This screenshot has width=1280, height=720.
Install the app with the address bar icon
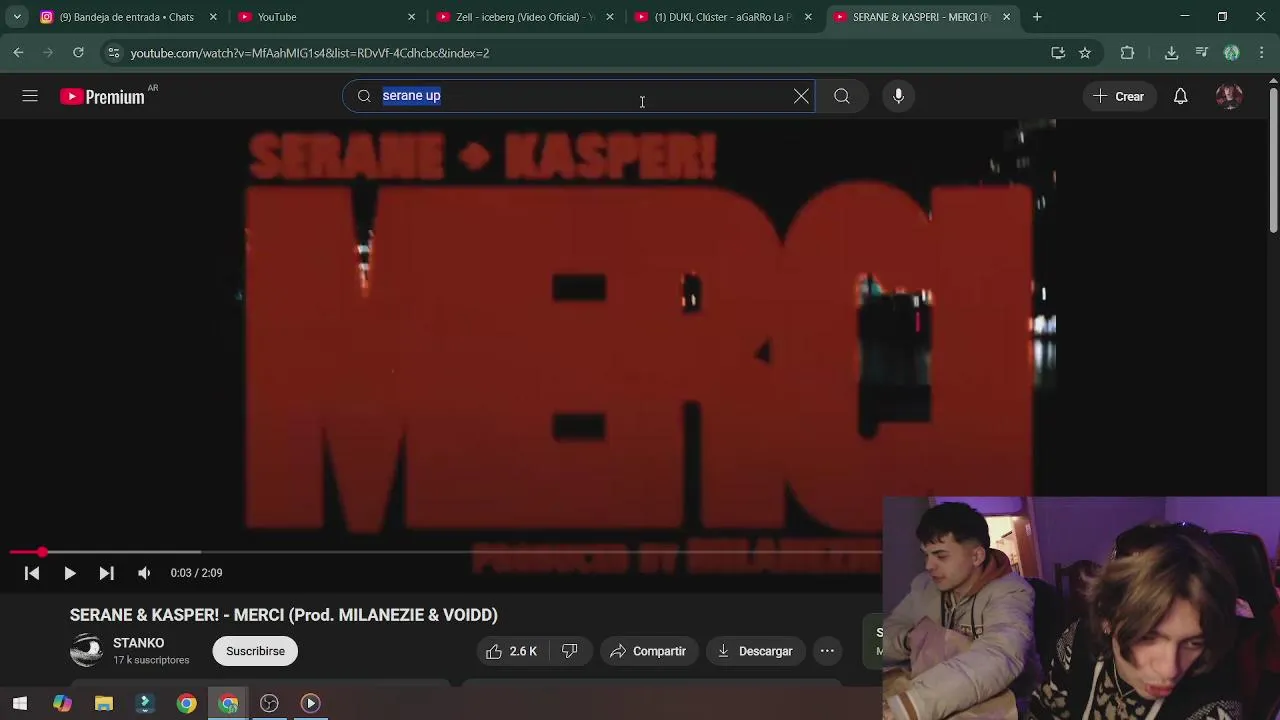click(x=1058, y=53)
